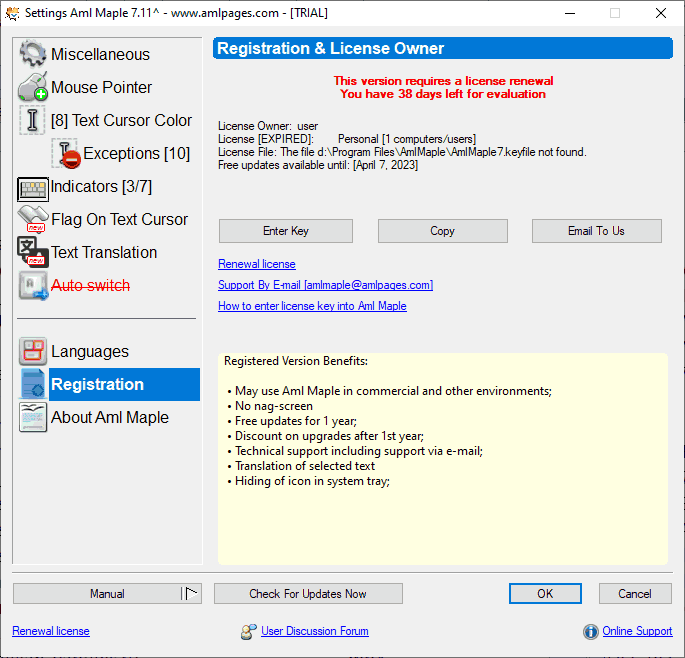The width and height of the screenshot is (685, 658).
Task: Click bottom-left Renewal license link
Action: pyautogui.click(x=51, y=631)
